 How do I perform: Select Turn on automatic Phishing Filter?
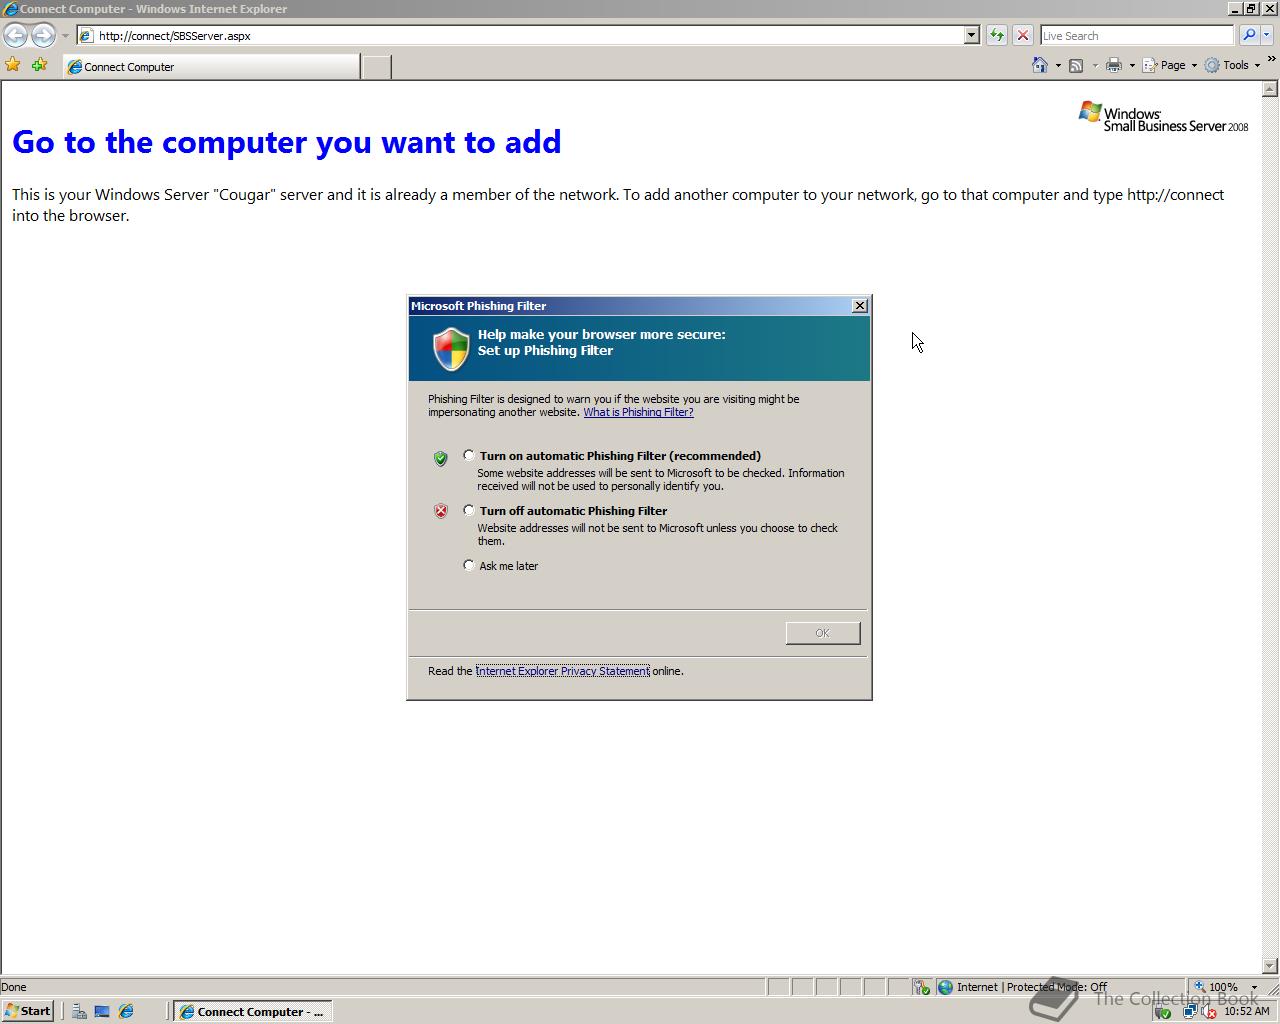point(469,455)
